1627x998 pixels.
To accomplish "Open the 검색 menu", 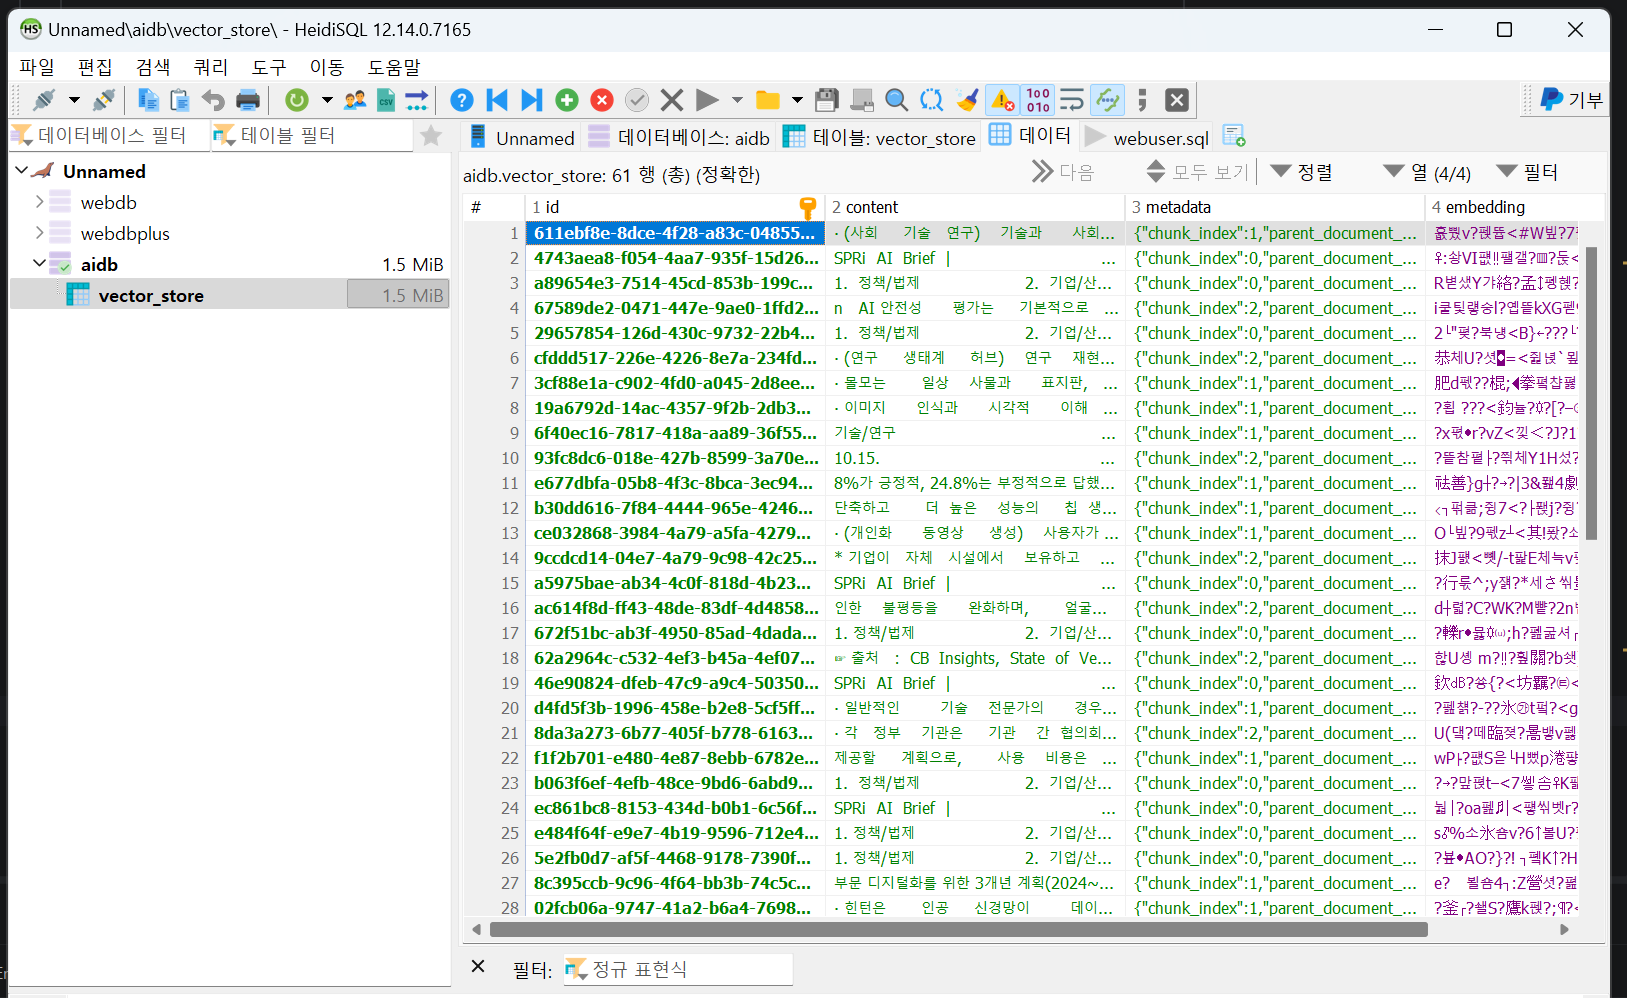I will coord(153,67).
